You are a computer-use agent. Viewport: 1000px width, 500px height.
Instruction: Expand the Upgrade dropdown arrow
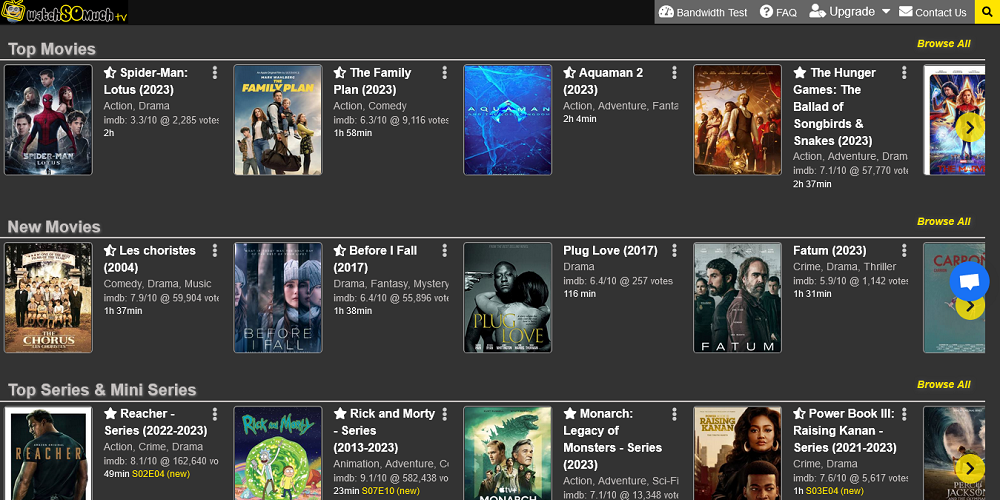[x=886, y=11]
